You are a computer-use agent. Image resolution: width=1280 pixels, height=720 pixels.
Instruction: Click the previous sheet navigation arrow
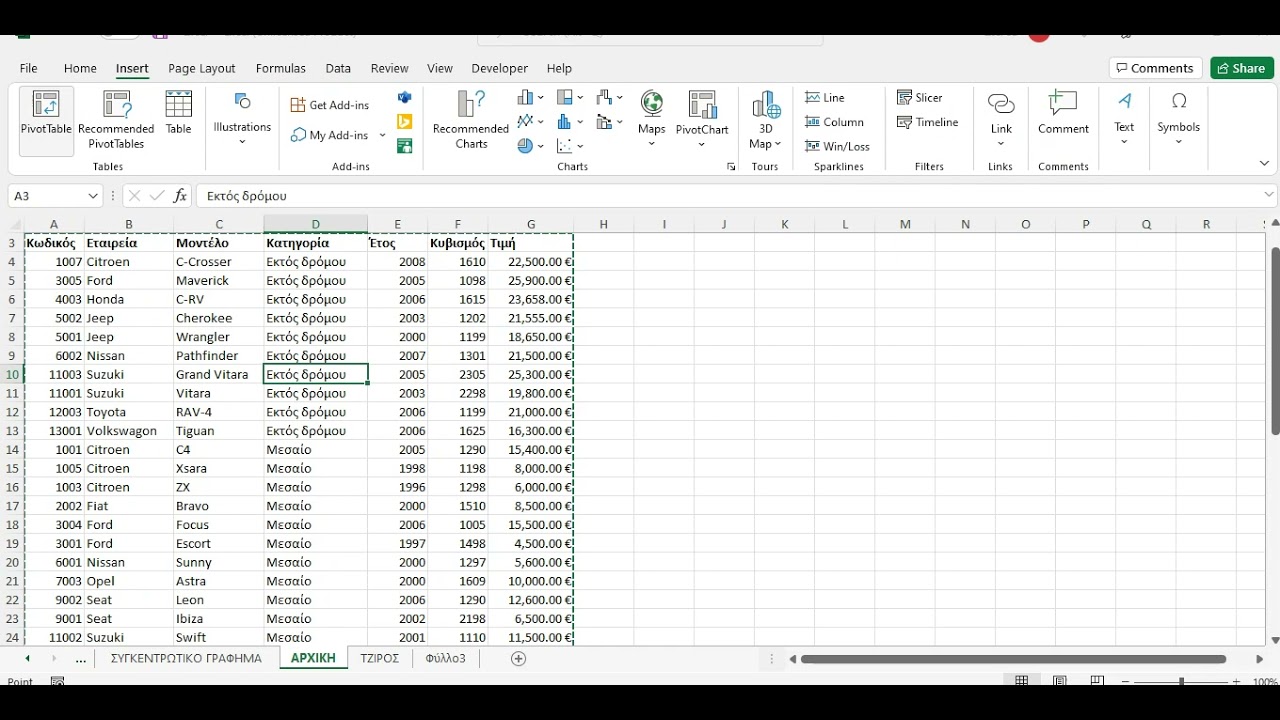click(27, 659)
